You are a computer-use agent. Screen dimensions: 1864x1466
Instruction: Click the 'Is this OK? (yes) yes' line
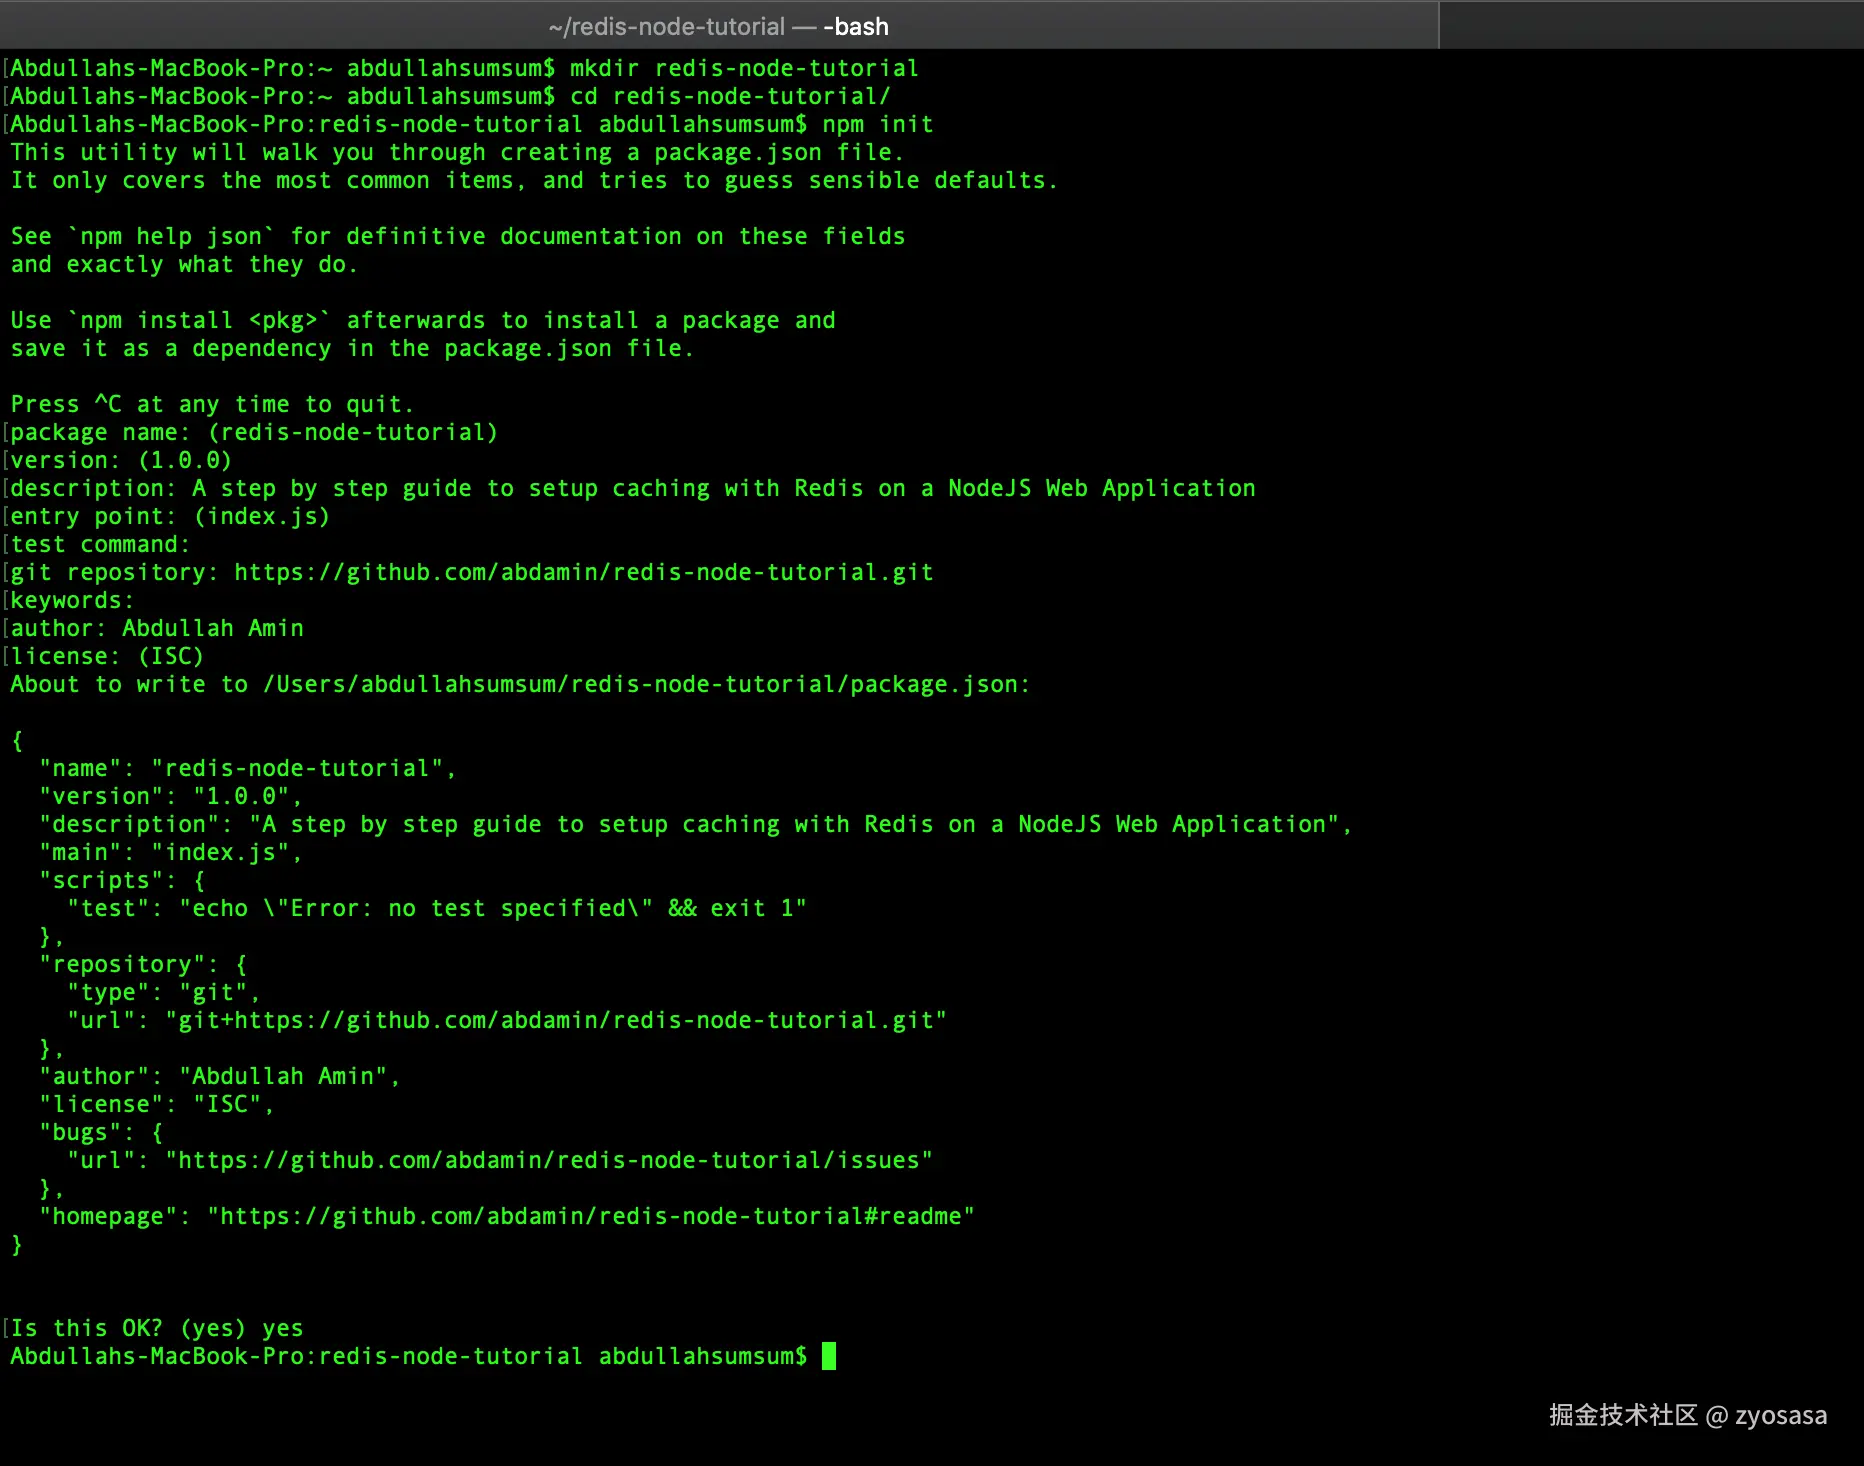click(156, 1328)
